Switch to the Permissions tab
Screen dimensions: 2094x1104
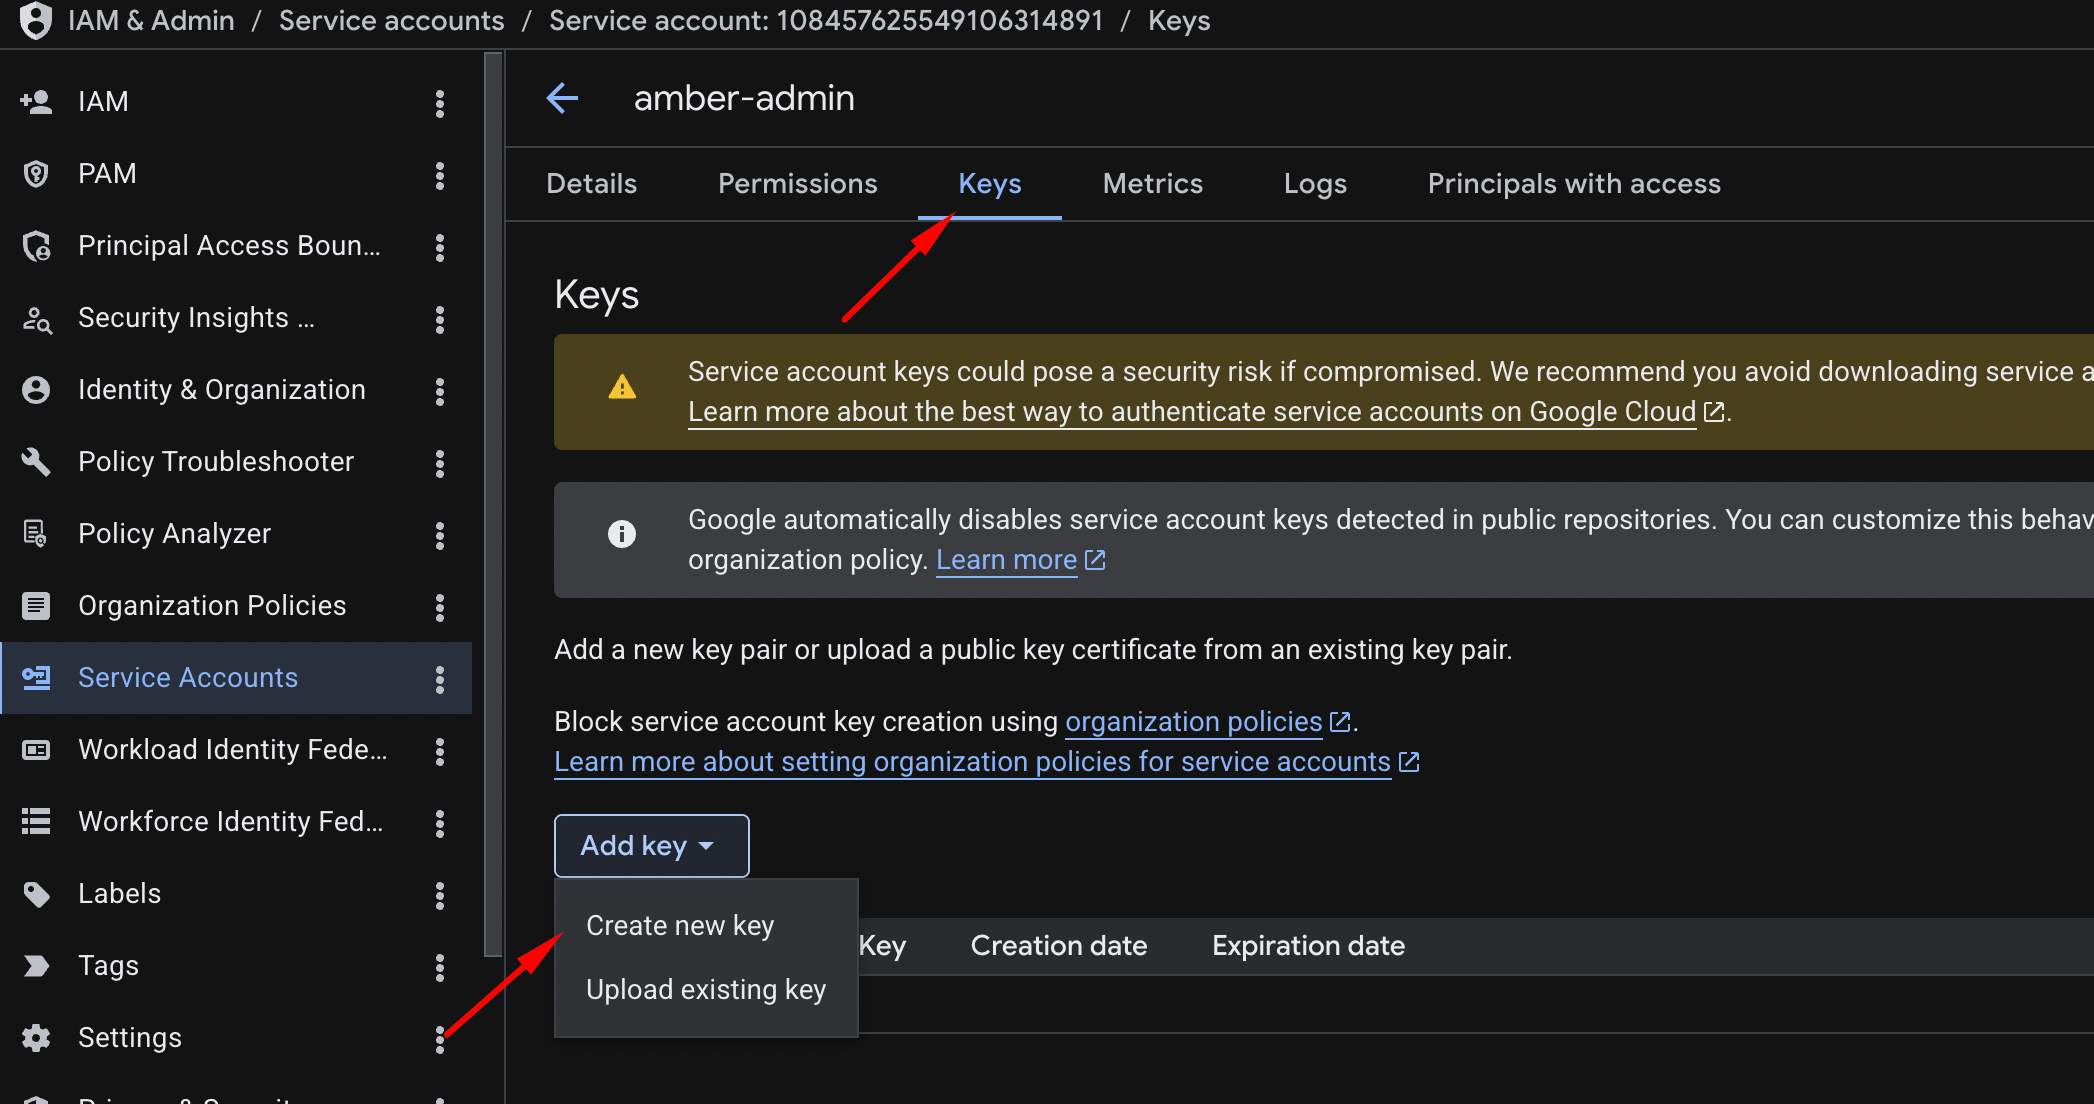pos(798,184)
